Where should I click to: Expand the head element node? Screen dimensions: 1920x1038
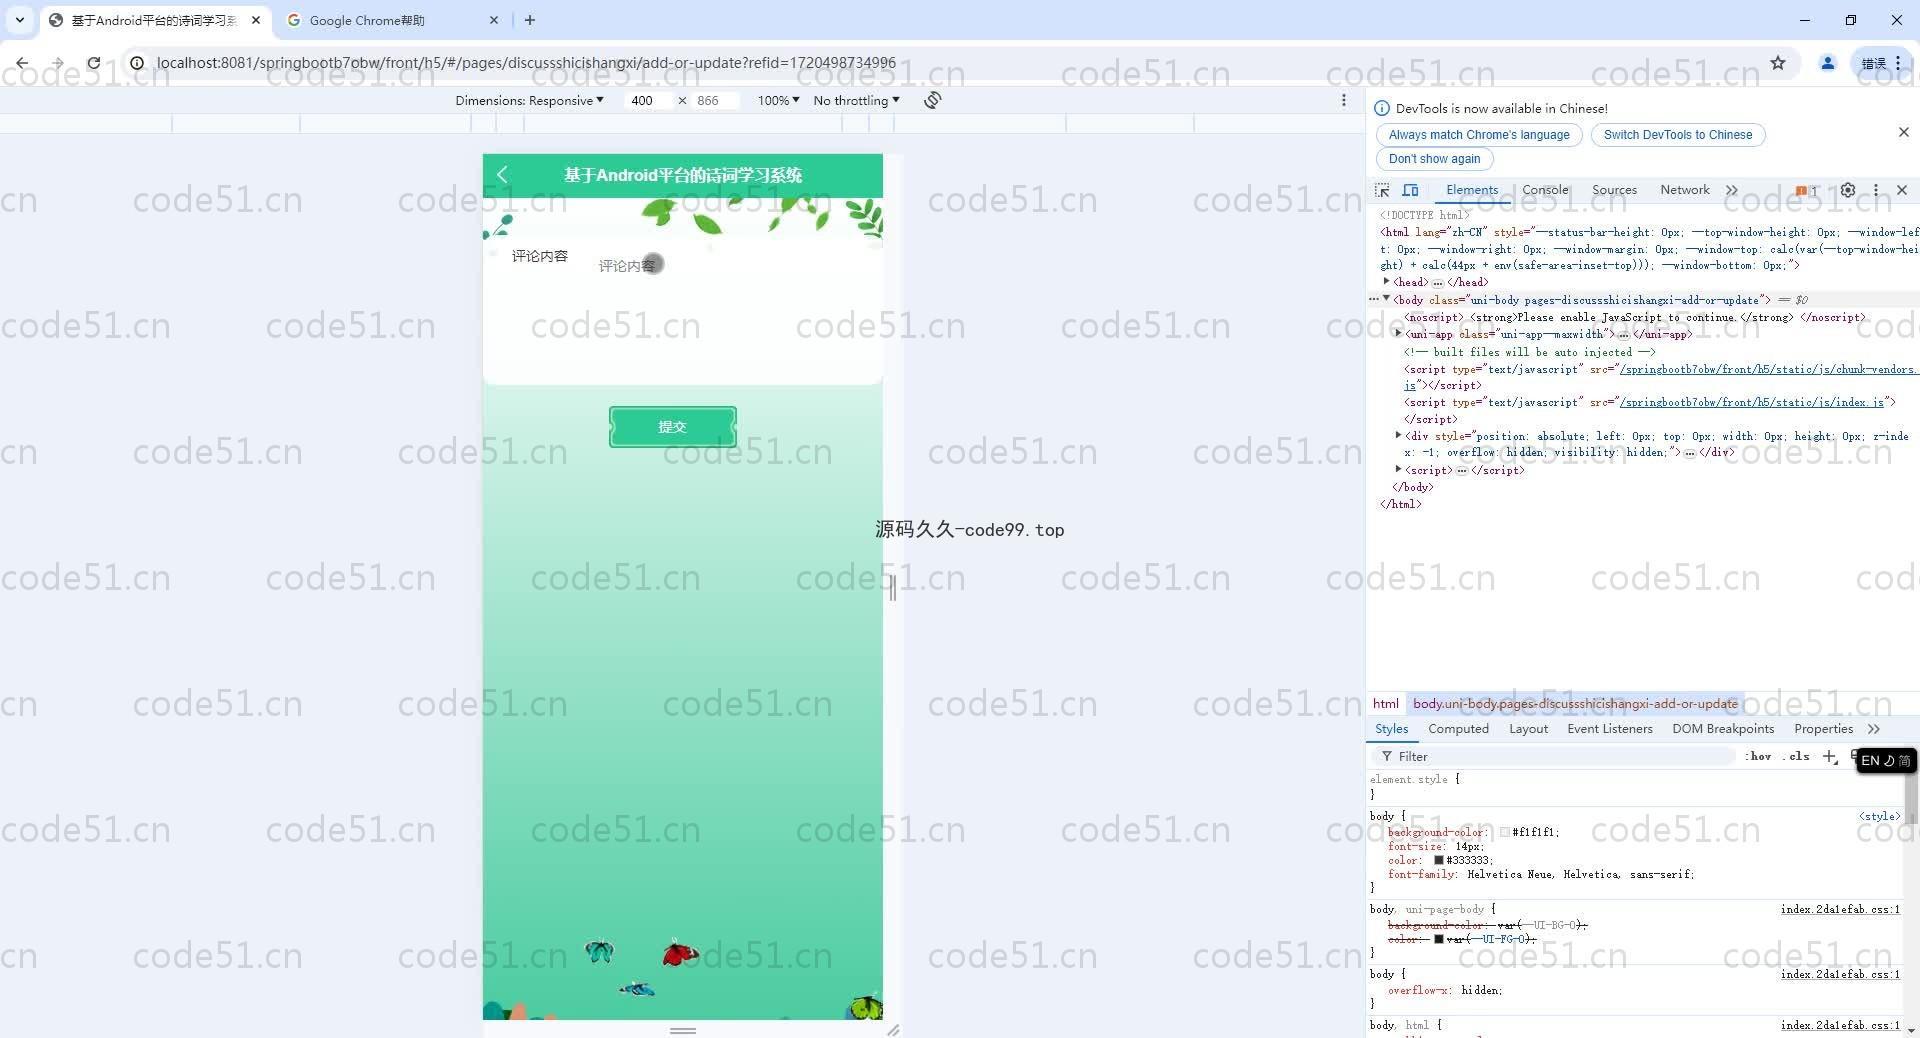[1386, 282]
